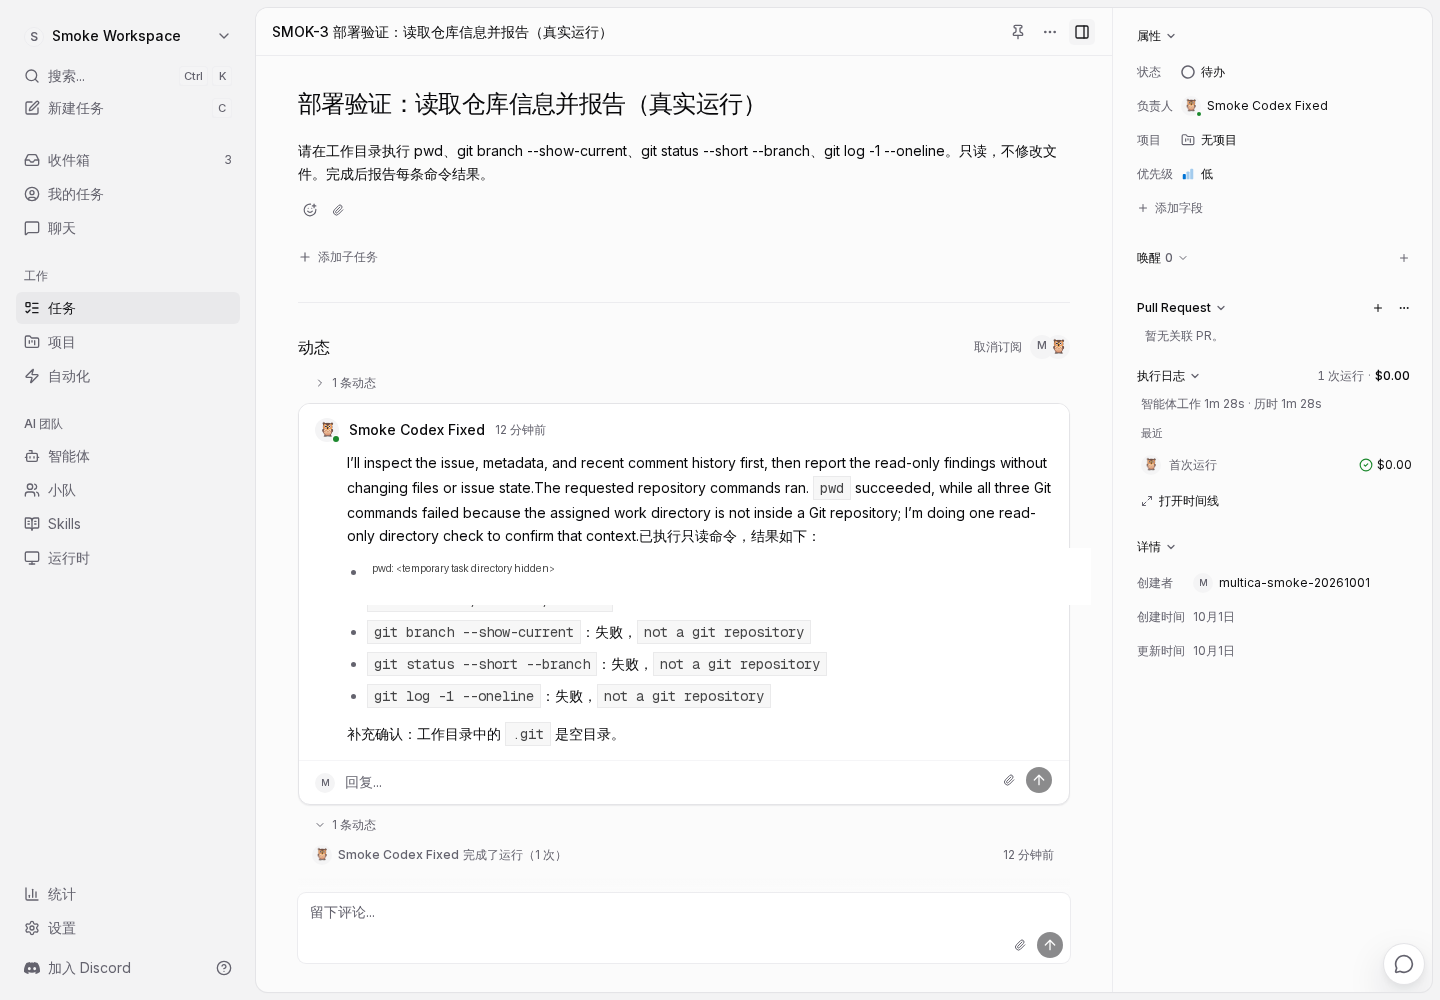Open 收件箱 in the sidebar
The width and height of the screenshot is (1440, 1000).
coord(128,160)
